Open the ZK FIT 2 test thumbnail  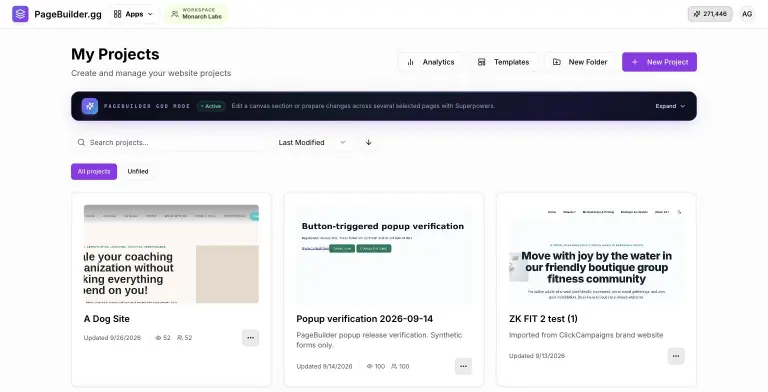tap(596, 254)
